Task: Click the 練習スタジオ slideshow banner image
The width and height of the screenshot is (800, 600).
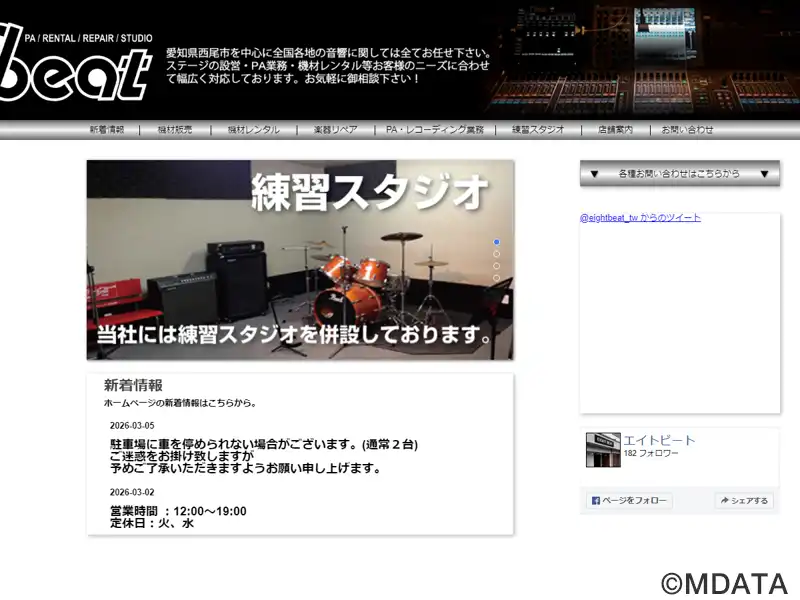Action: (x=300, y=260)
